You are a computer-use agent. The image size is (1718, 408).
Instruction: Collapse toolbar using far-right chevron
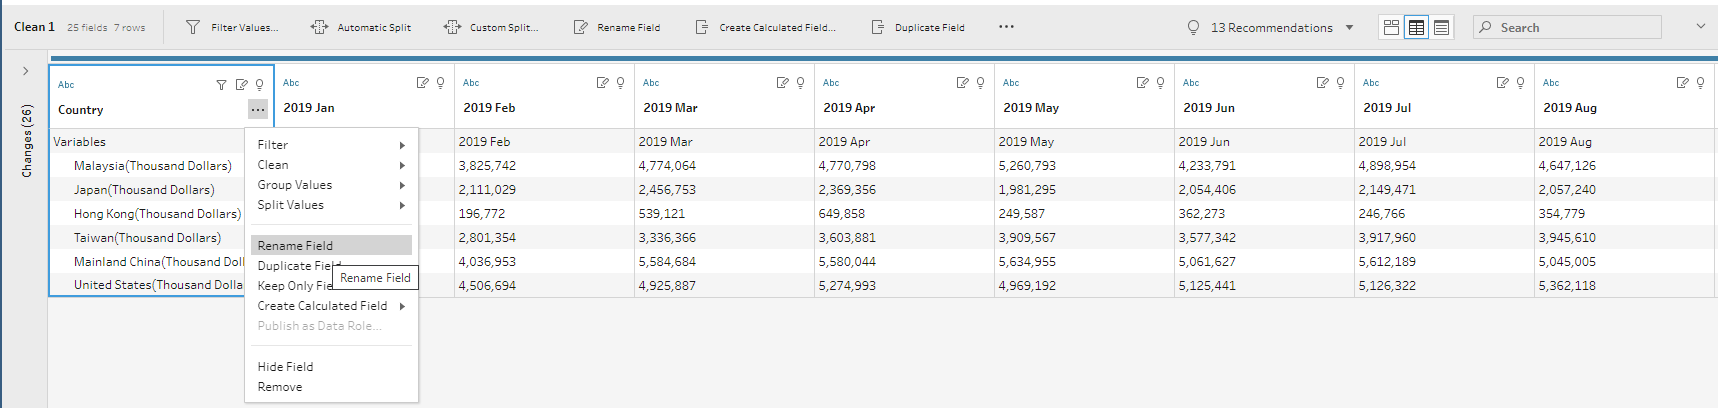tap(1700, 27)
